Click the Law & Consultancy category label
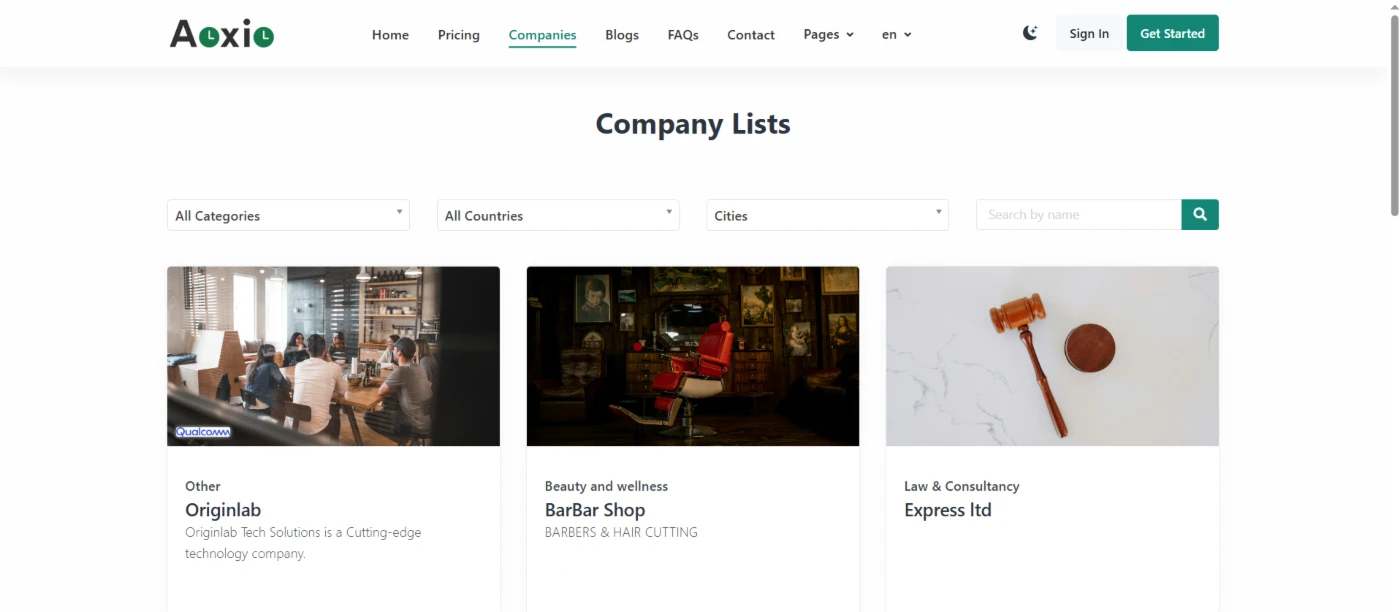The height and width of the screenshot is (612, 1400). pyautogui.click(x=962, y=486)
